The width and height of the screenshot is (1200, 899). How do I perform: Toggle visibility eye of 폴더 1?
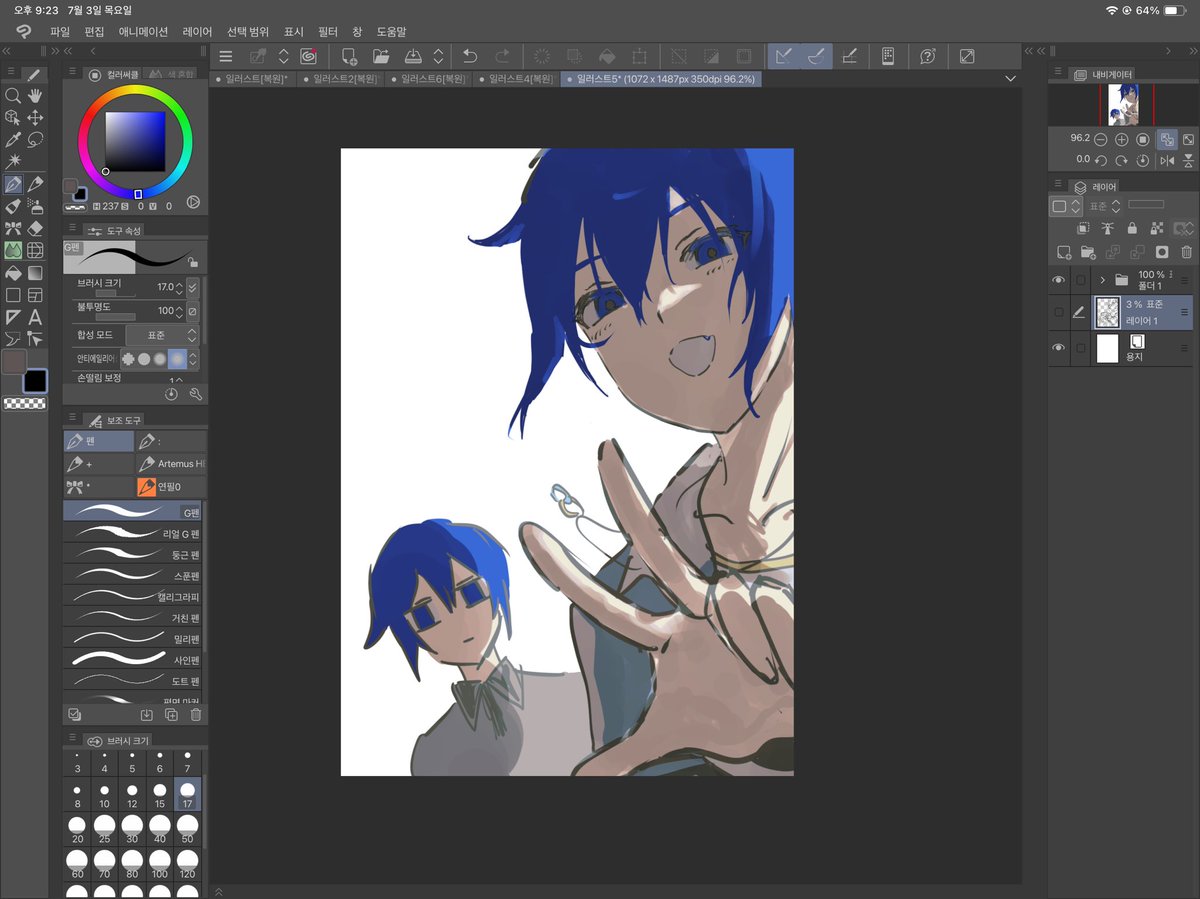coord(1059,280)
